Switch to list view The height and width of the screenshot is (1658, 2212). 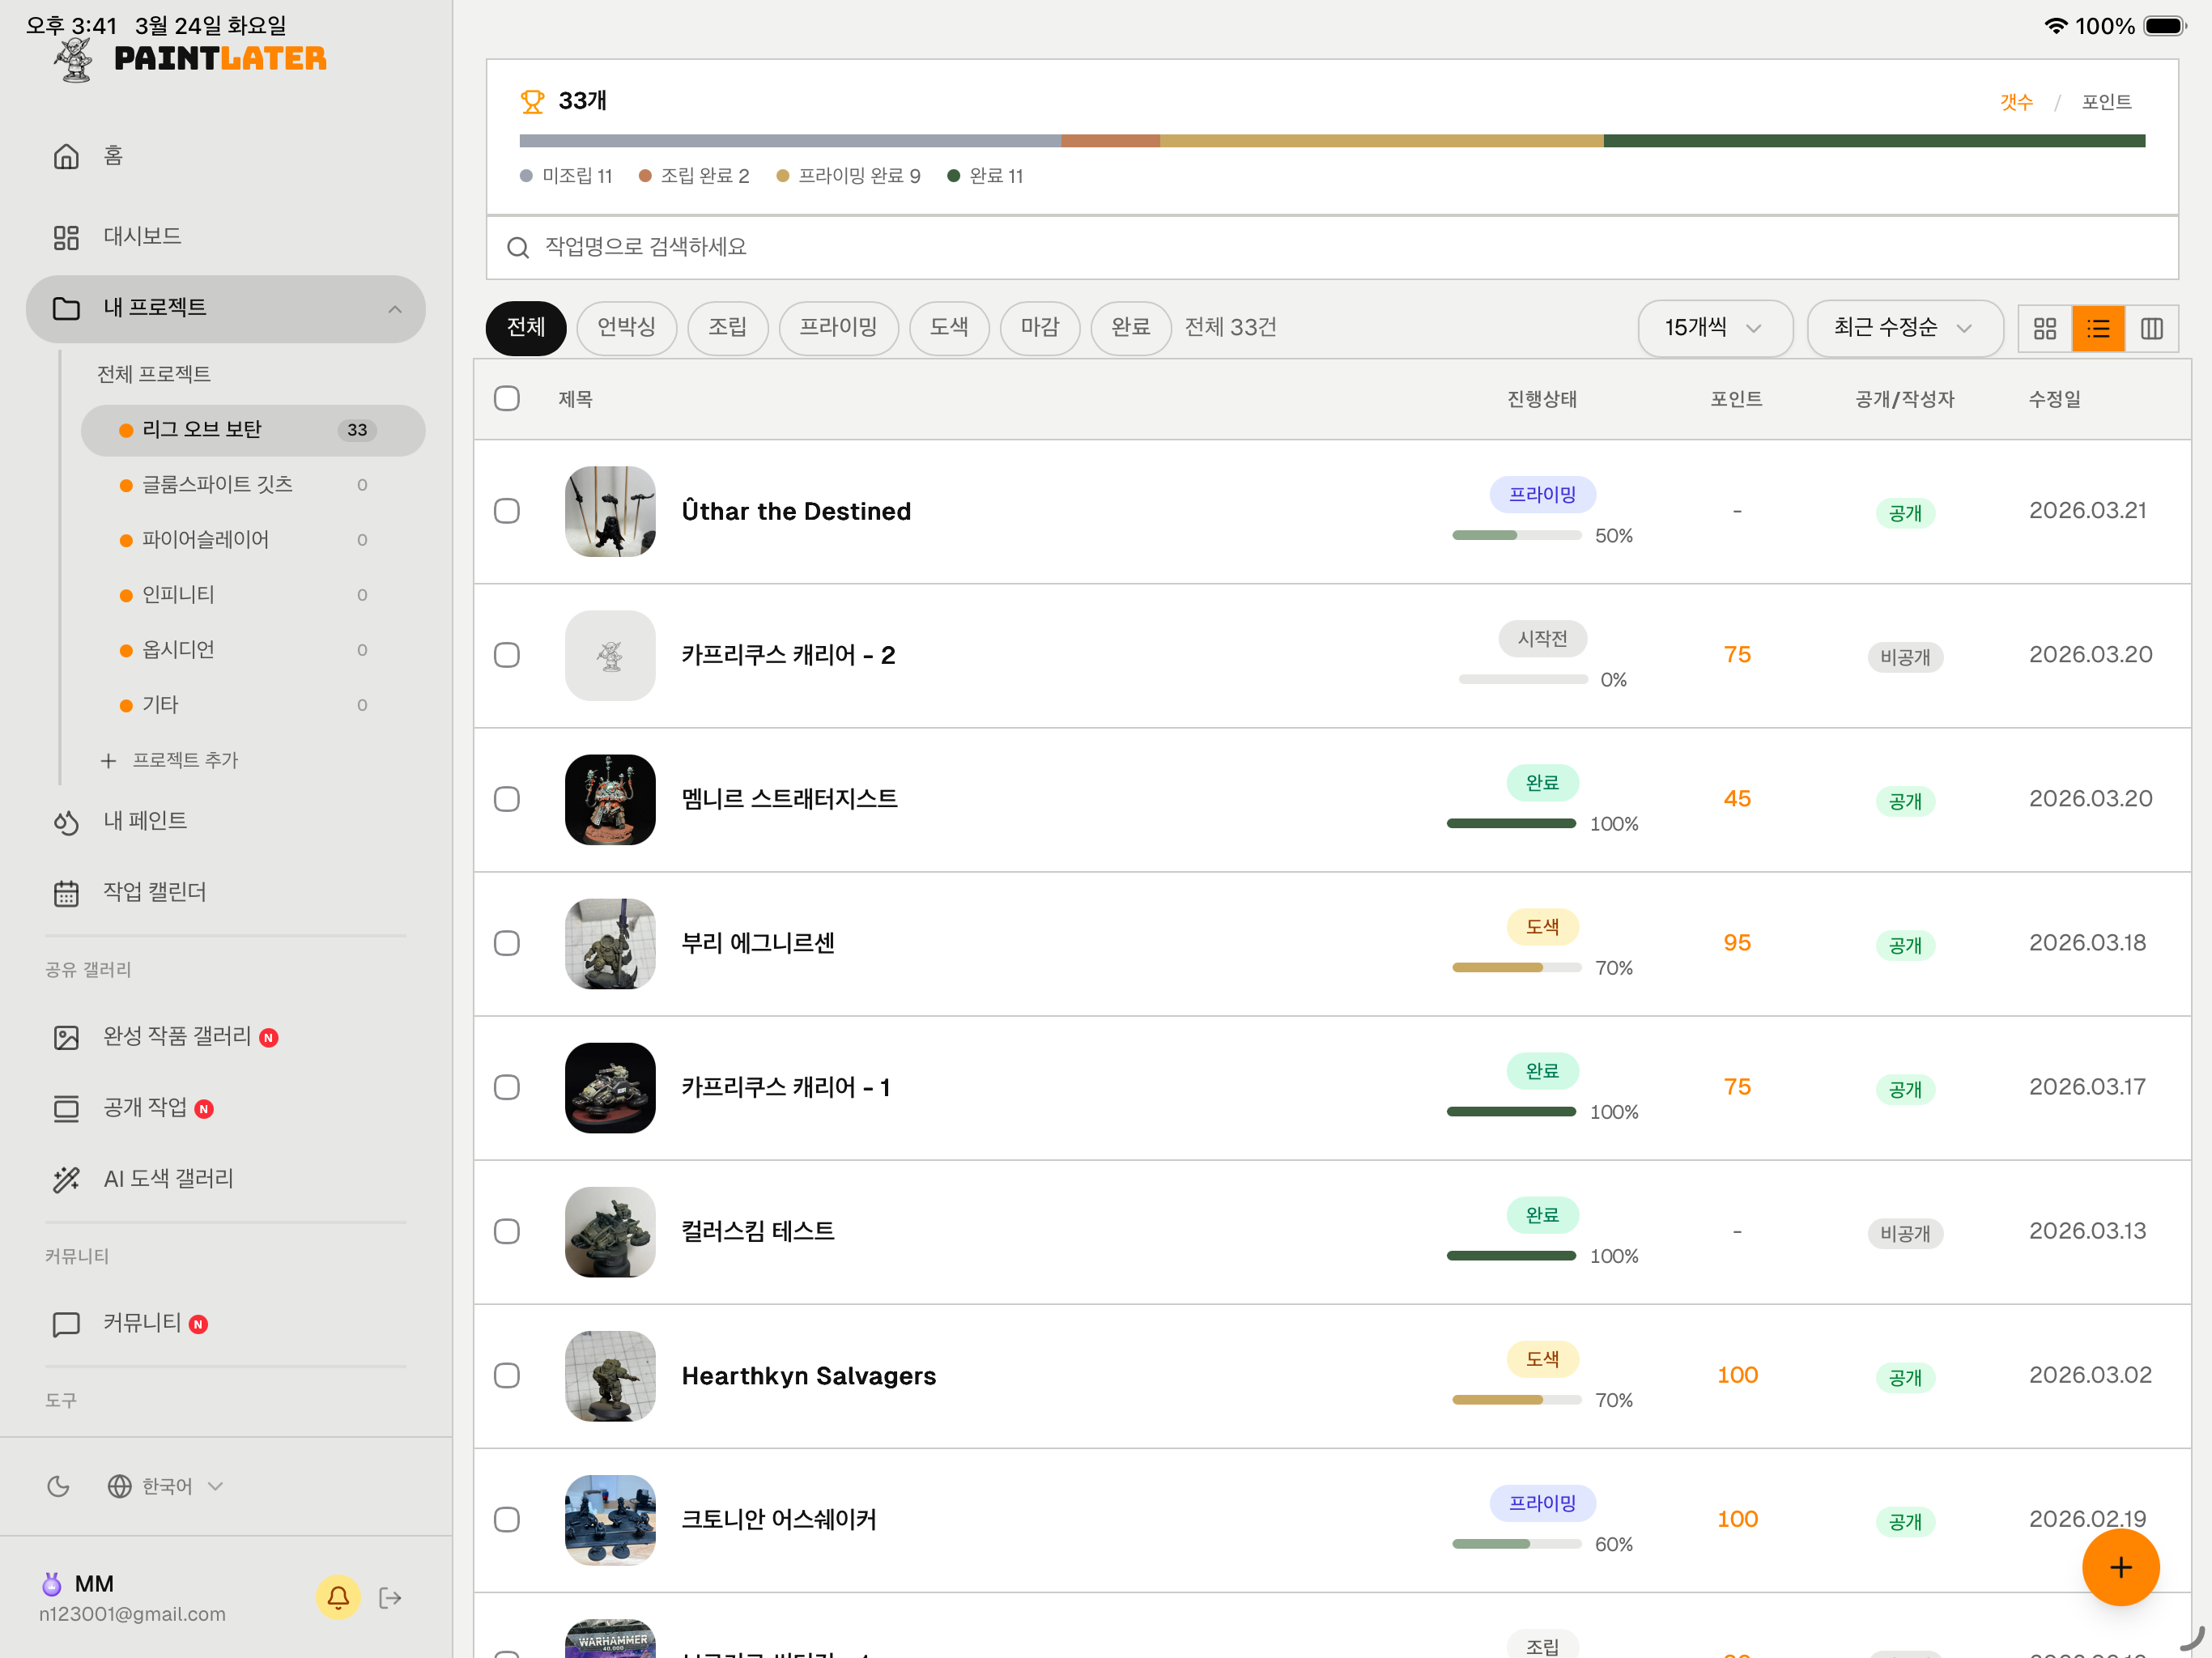coord(2098,328)
